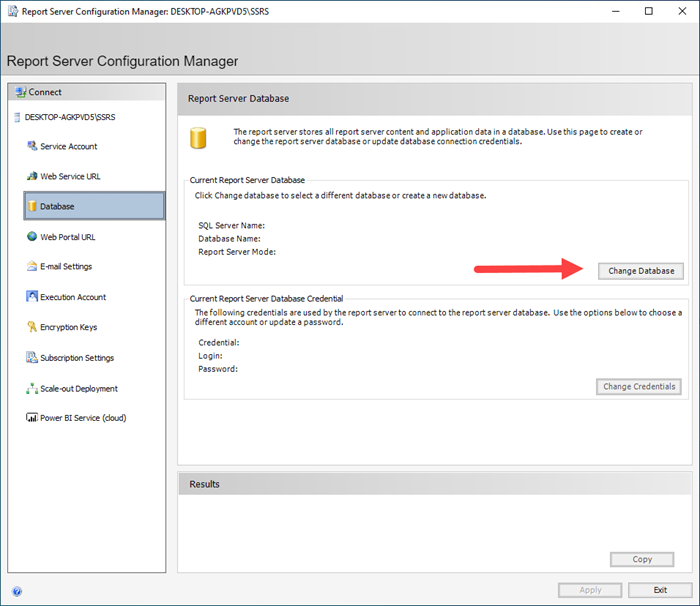
Task: Click the Database Name label
Action: (x=229, y=239)
